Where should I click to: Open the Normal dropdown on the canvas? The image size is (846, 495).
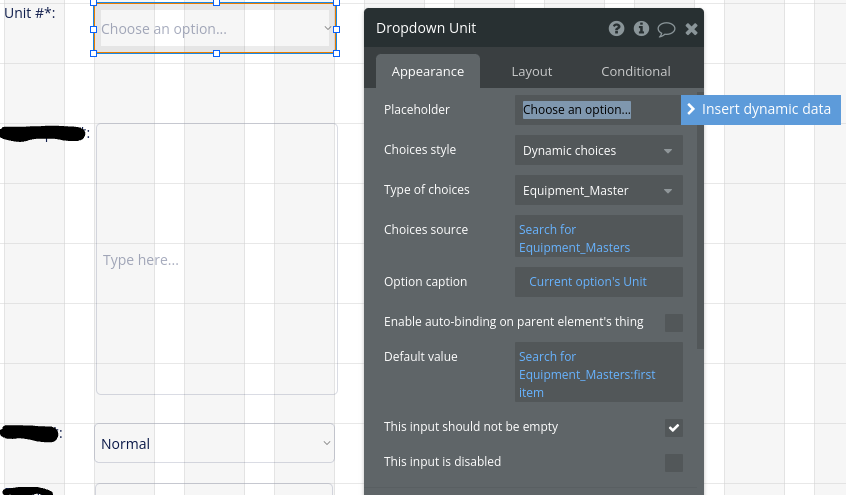click(x=214, y=444)
